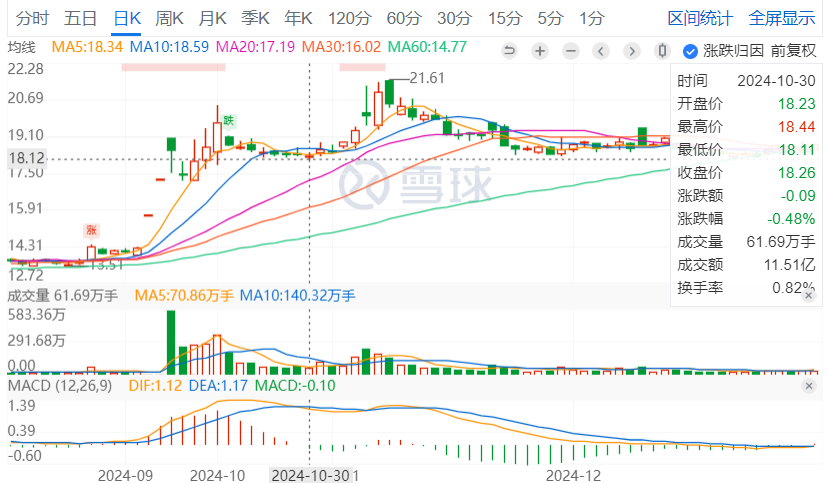The height and width of the screenshot is (483, 831).
Task: Select 月K monthly chart tab
Action: (212, 19)
